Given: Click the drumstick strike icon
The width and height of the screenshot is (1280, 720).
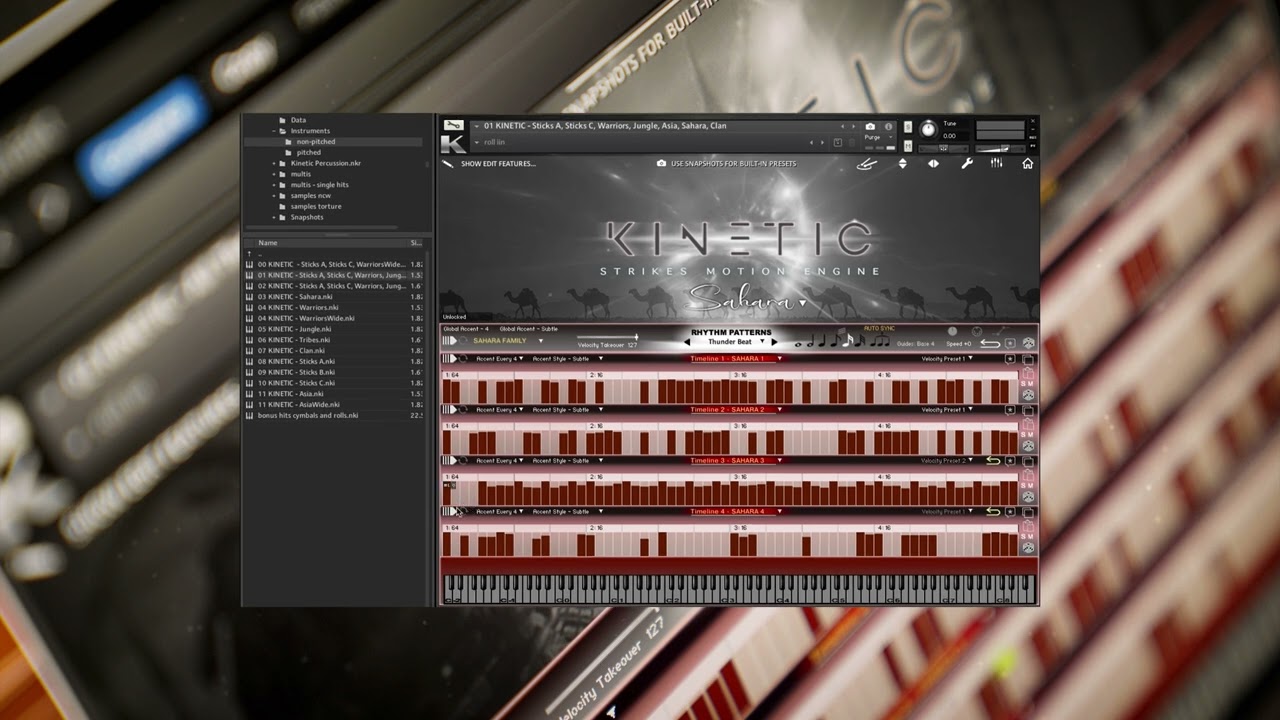Looking at the screenshot, I should pyautogui.click(x=866, y=164).
